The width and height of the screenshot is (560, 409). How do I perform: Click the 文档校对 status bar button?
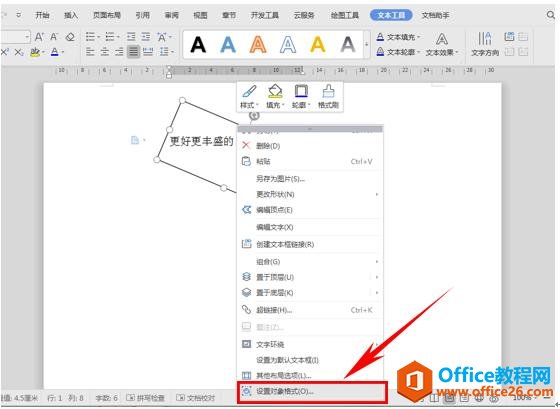(x=196, y=398)
